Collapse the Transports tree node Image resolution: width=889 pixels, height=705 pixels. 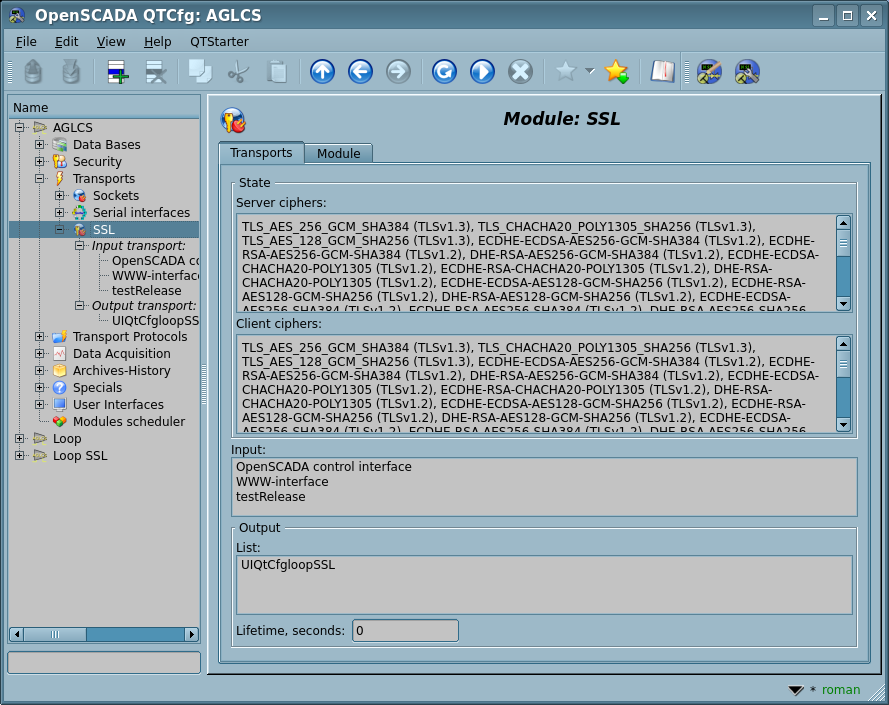pos(40,179)
